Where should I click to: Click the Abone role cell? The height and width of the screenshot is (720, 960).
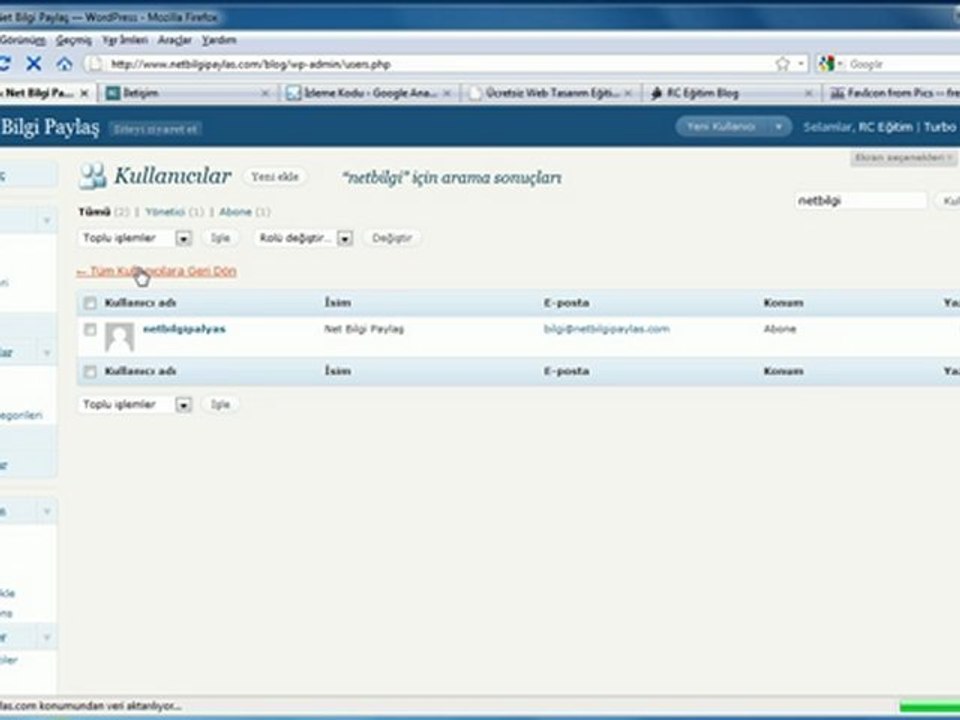coord(779,329)
